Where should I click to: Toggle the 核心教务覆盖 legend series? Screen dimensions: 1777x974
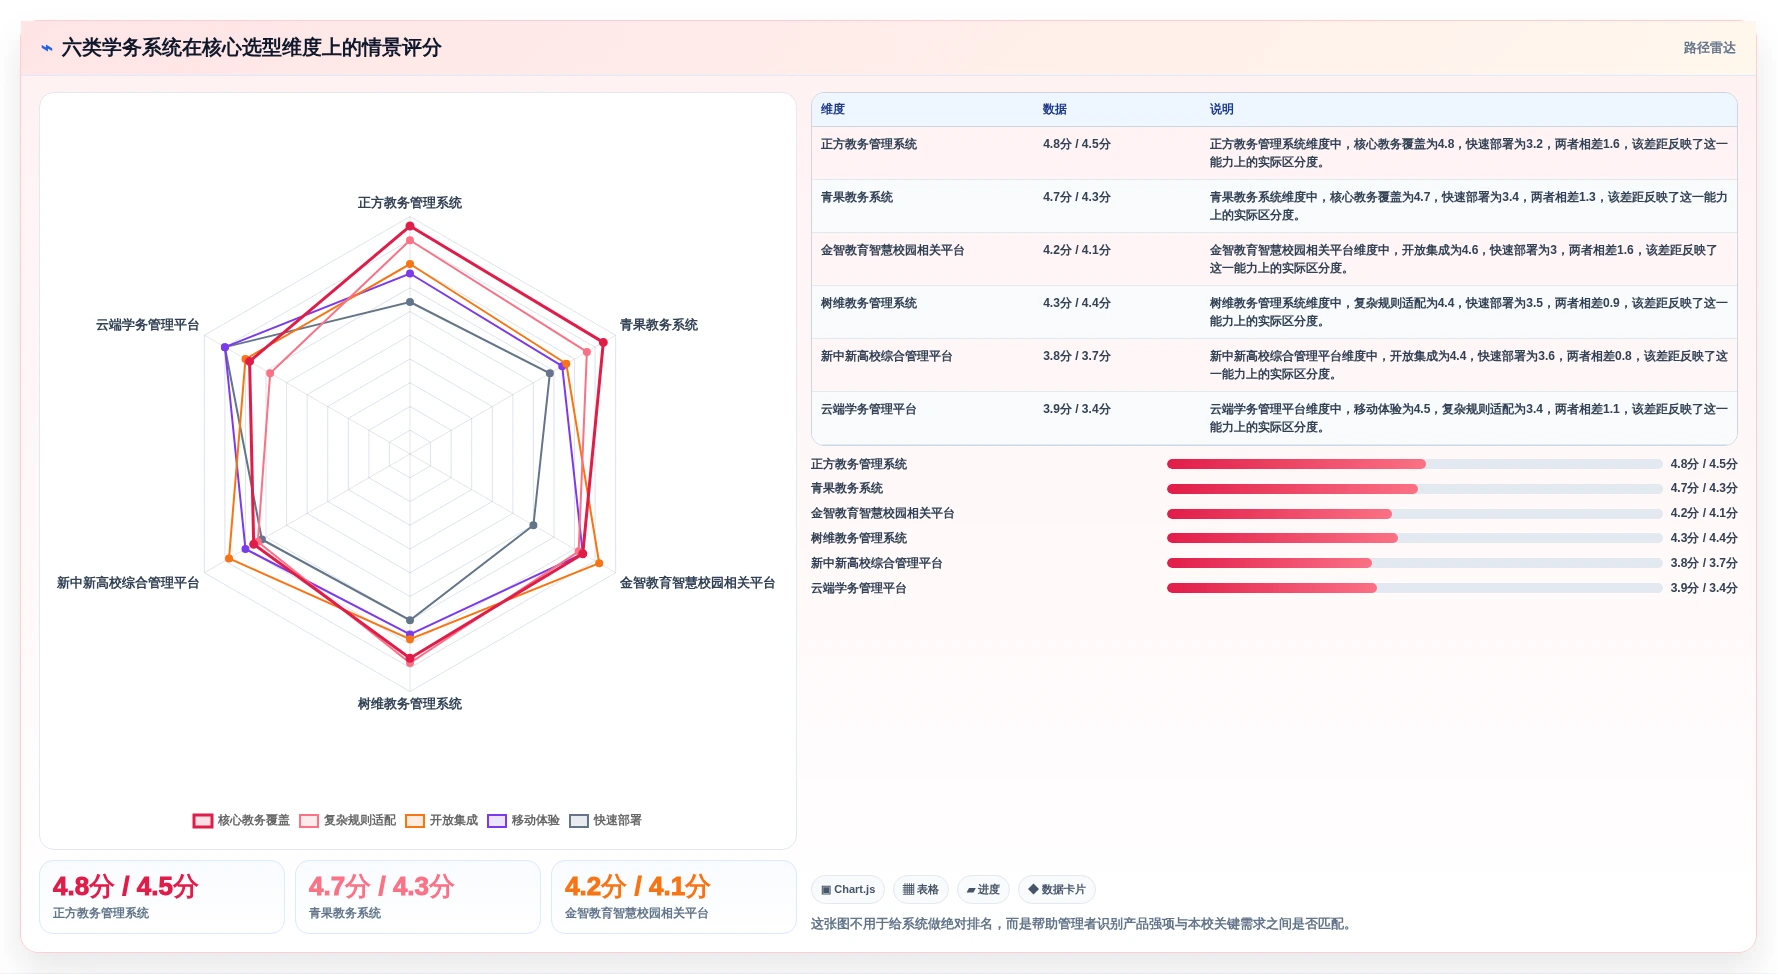pos(241,820)
